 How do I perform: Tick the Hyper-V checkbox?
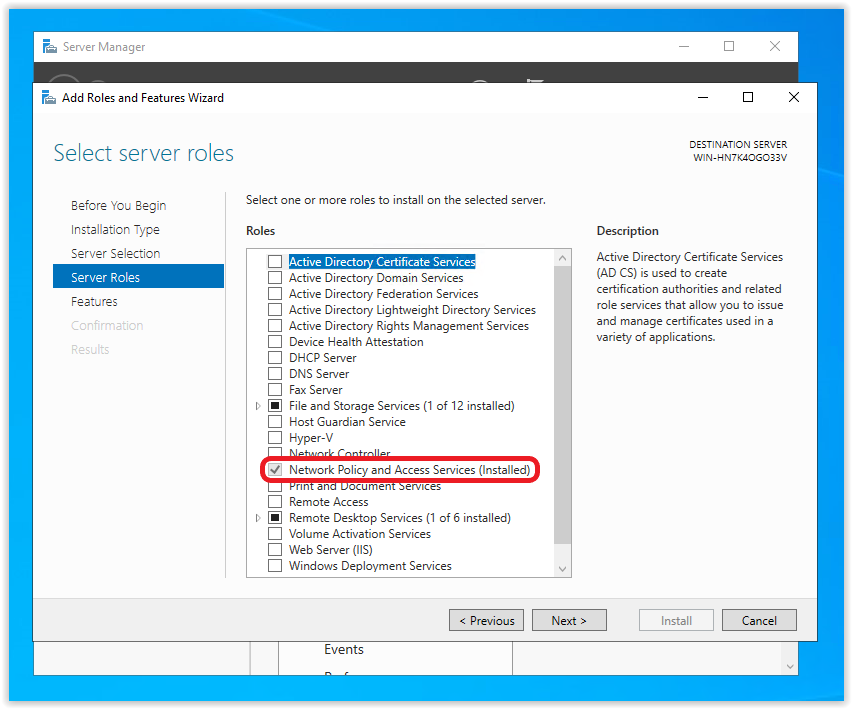tap(275, 438)
